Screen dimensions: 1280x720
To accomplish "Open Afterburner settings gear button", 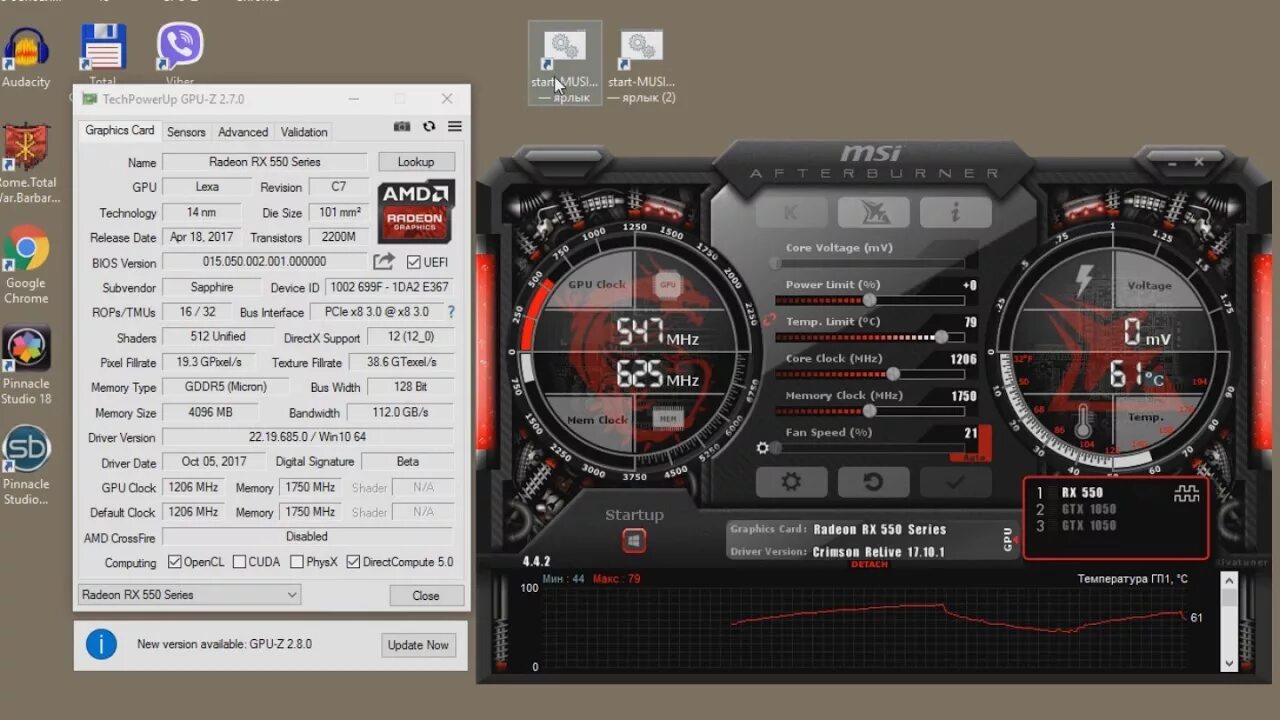I will [x=791, y=482].
